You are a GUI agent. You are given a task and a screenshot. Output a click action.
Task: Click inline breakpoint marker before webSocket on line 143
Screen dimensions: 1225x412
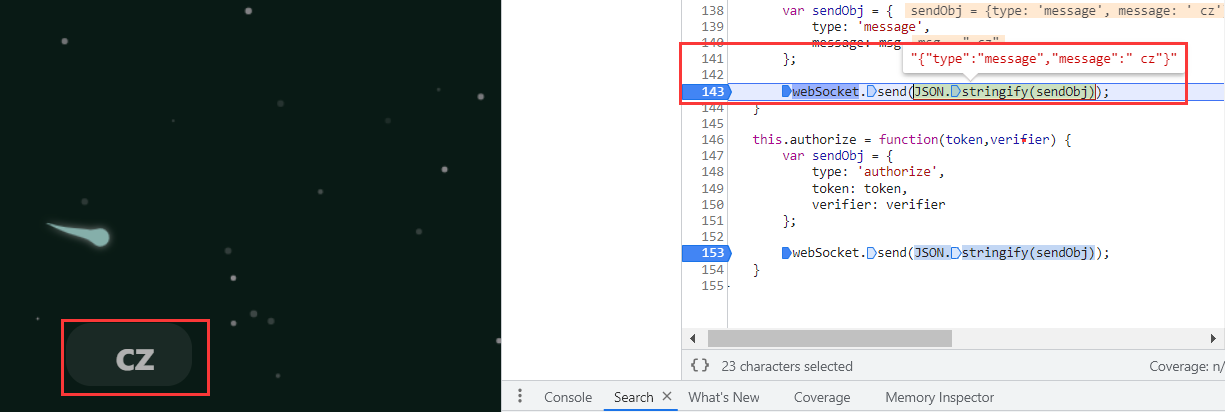(x=786, y=92)
